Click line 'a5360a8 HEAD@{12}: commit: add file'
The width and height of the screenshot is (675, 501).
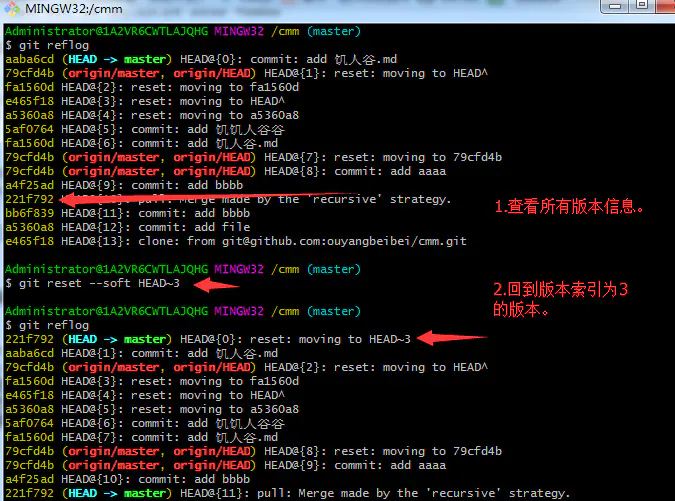[127, 227]
